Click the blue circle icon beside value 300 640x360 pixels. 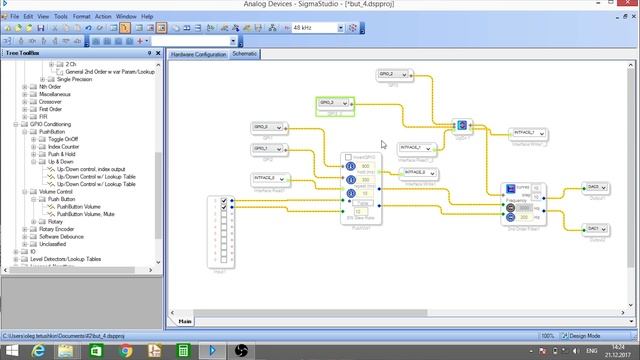click(x=351, y=180)
